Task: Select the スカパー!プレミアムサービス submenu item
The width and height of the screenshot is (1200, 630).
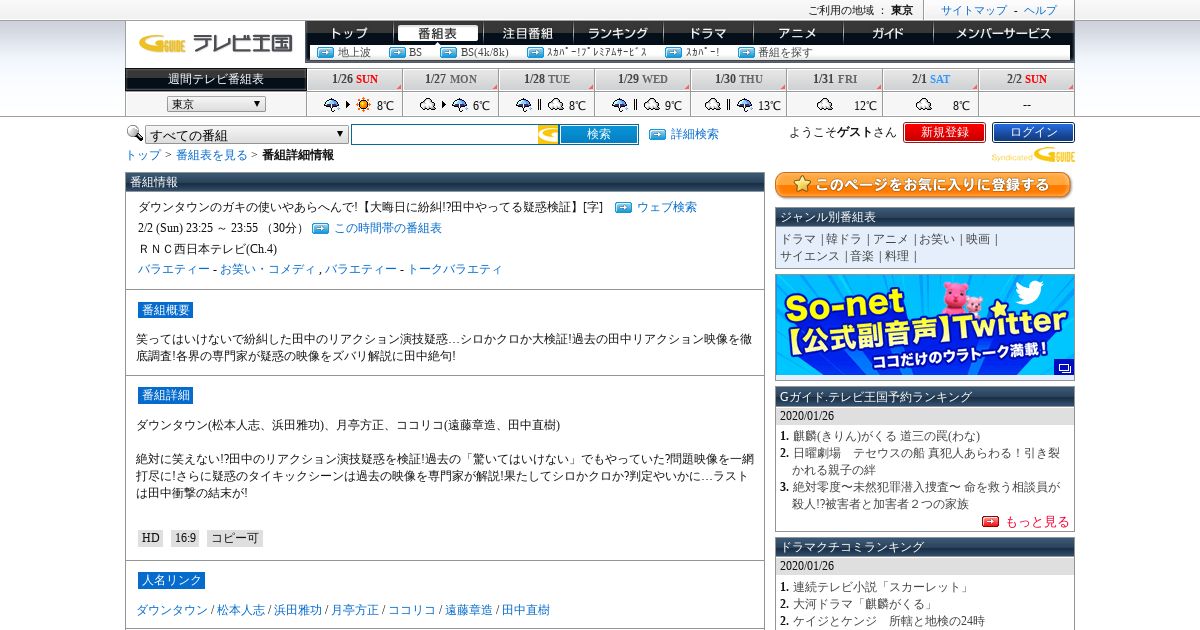Action: click(597, 52)
